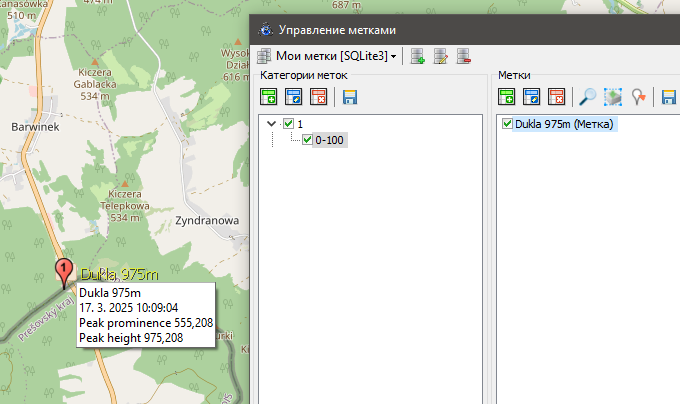Select the 0-100 category tree item
This screenshot has width=680, height=404.
coord(330,140)
